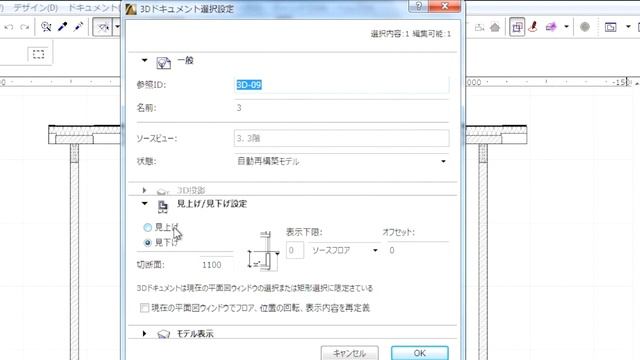Click the cut plane diagram preview
Image resolution: width=640 pixels, height=360 pixels.
264,251
